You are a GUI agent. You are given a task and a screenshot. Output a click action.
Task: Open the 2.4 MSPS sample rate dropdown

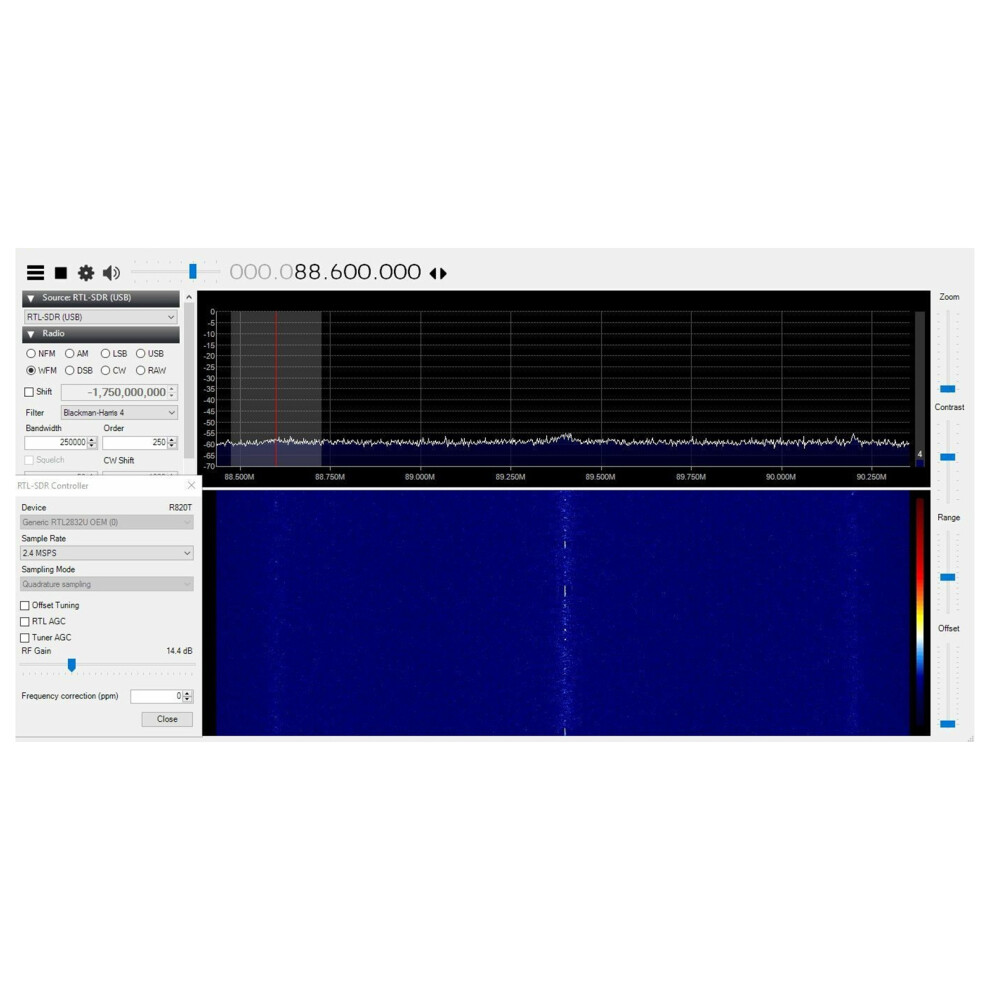107,553
